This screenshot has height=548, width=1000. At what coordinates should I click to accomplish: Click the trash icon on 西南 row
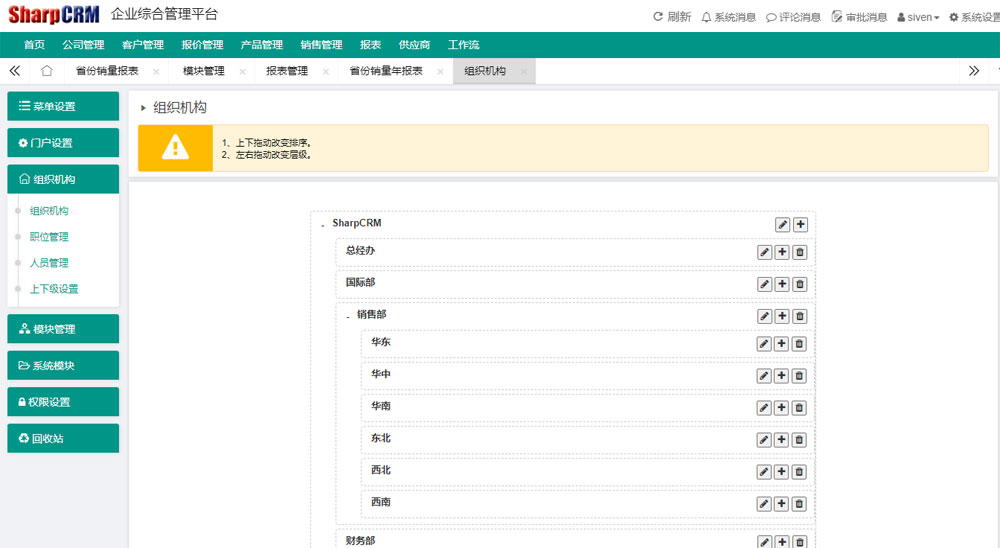799,503
